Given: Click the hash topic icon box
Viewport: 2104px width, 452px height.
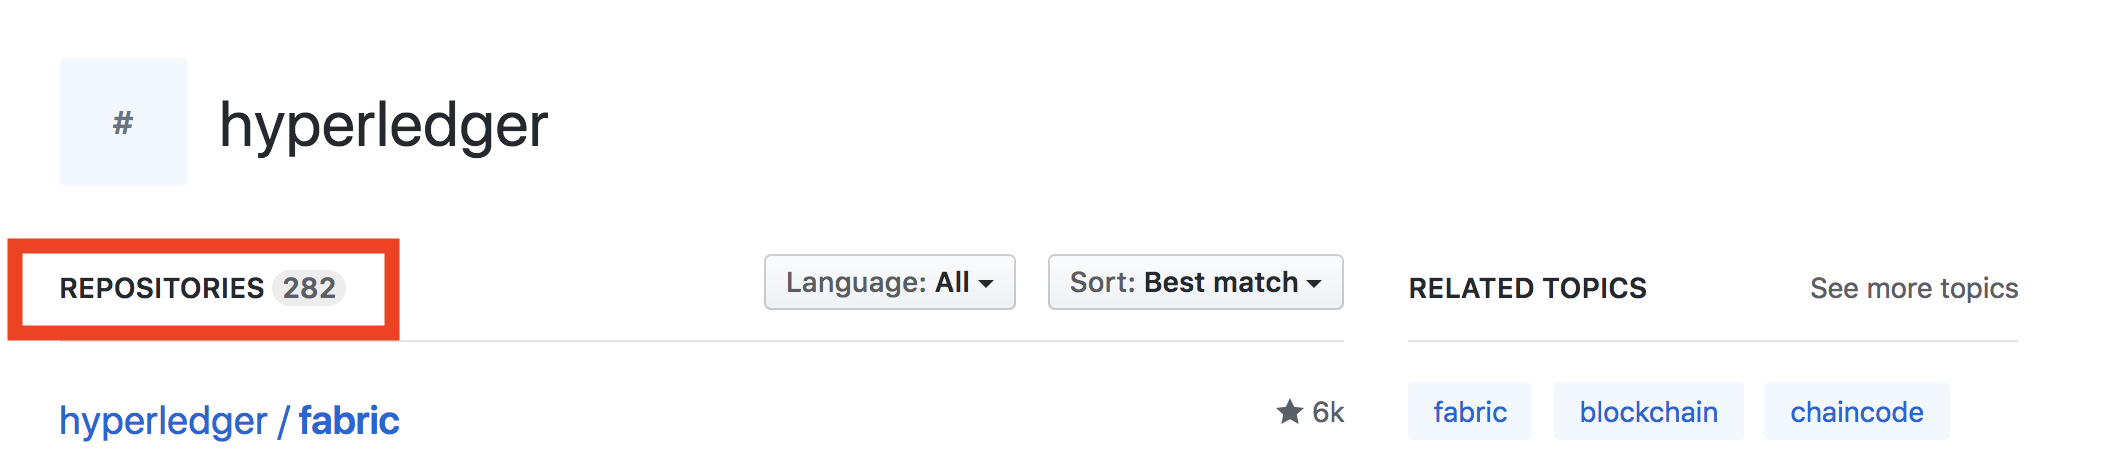Looking at the screenshot, I should (123, 122).
